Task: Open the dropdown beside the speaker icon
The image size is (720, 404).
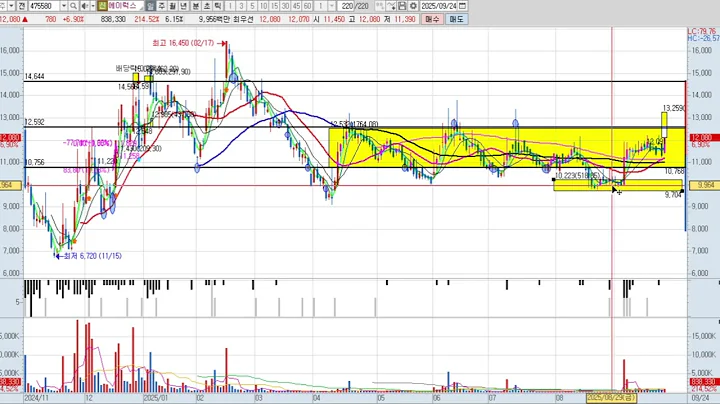Action: (93, 6)
